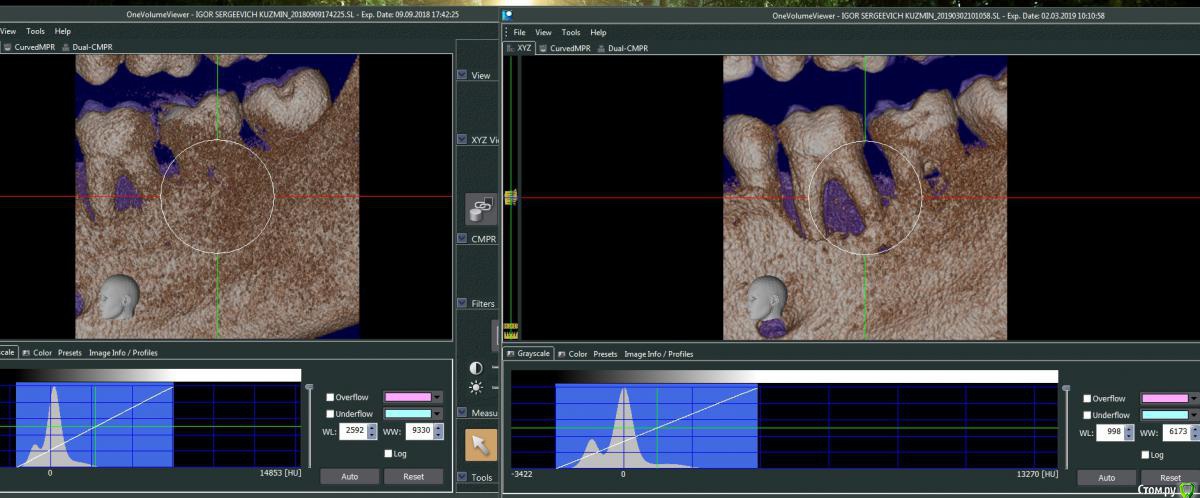Click the contrast half-circle icon
This screenshot has width=1200, height=498.
pos(475,368)
